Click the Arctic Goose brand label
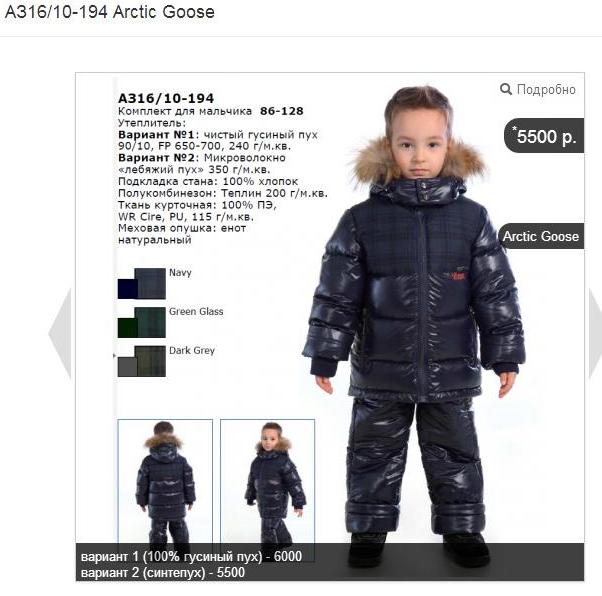Viewport: 602px width, 596px height. [x=541, y=236]
